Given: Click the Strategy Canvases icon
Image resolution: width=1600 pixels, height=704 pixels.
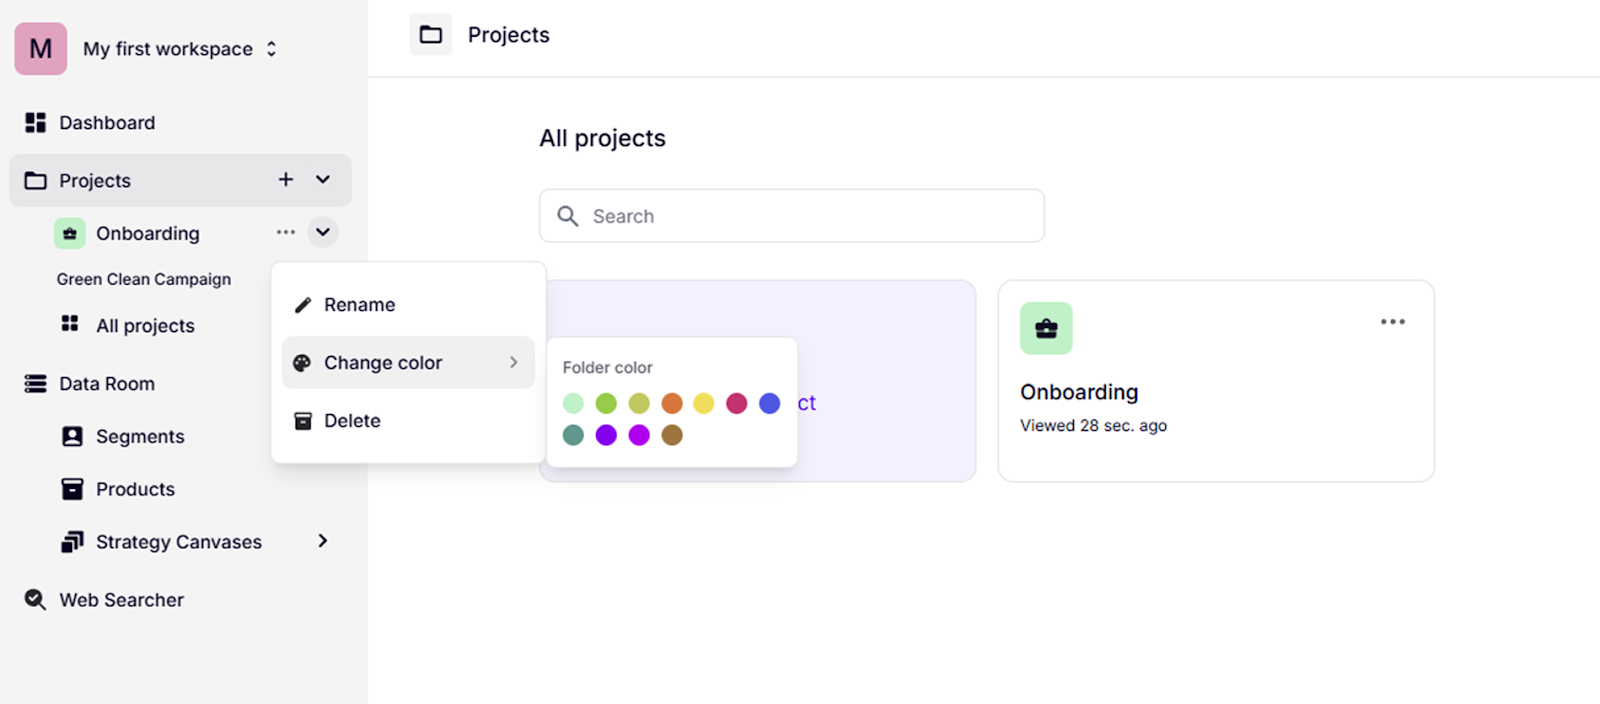Looking at the screenshot, I should 72,542.
